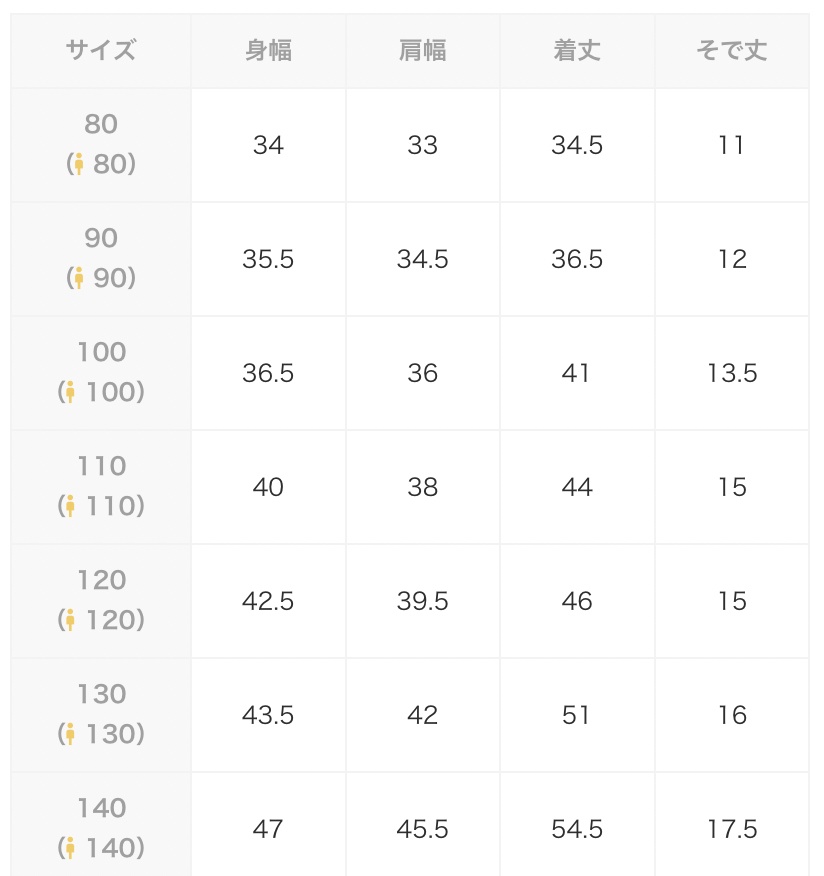The width and height of the screenshot is (824, 876).
Task: Click the size 100 row label
Action: coord(101,373)
